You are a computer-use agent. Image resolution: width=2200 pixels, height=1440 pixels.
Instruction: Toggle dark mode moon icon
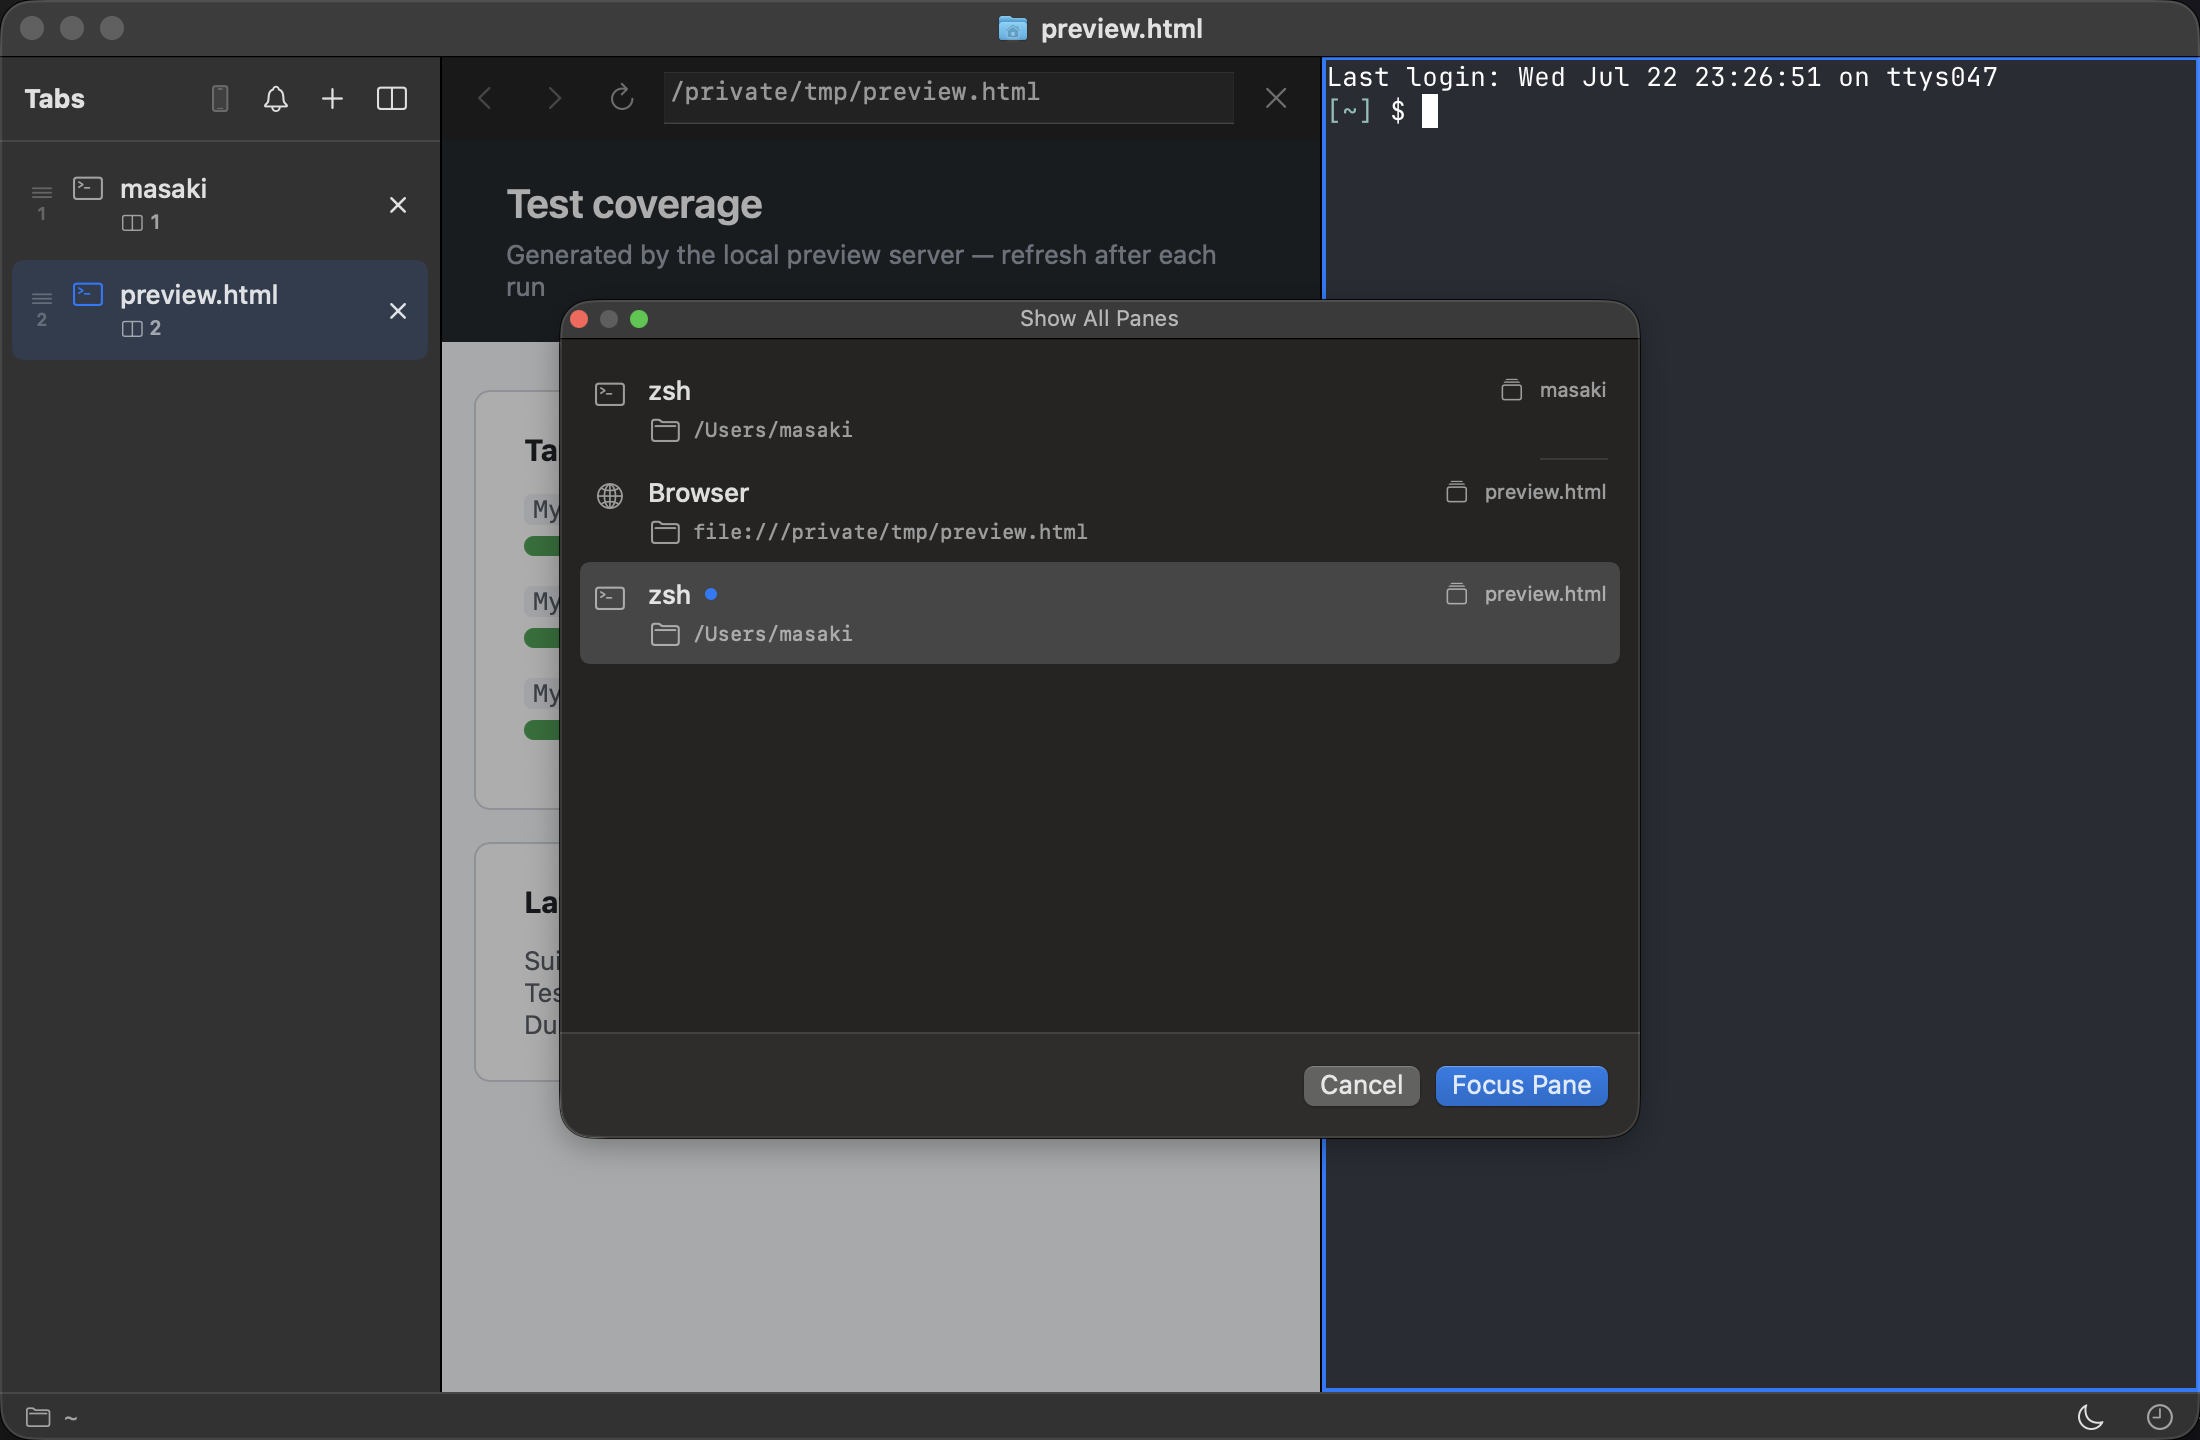[2090, 1417]
